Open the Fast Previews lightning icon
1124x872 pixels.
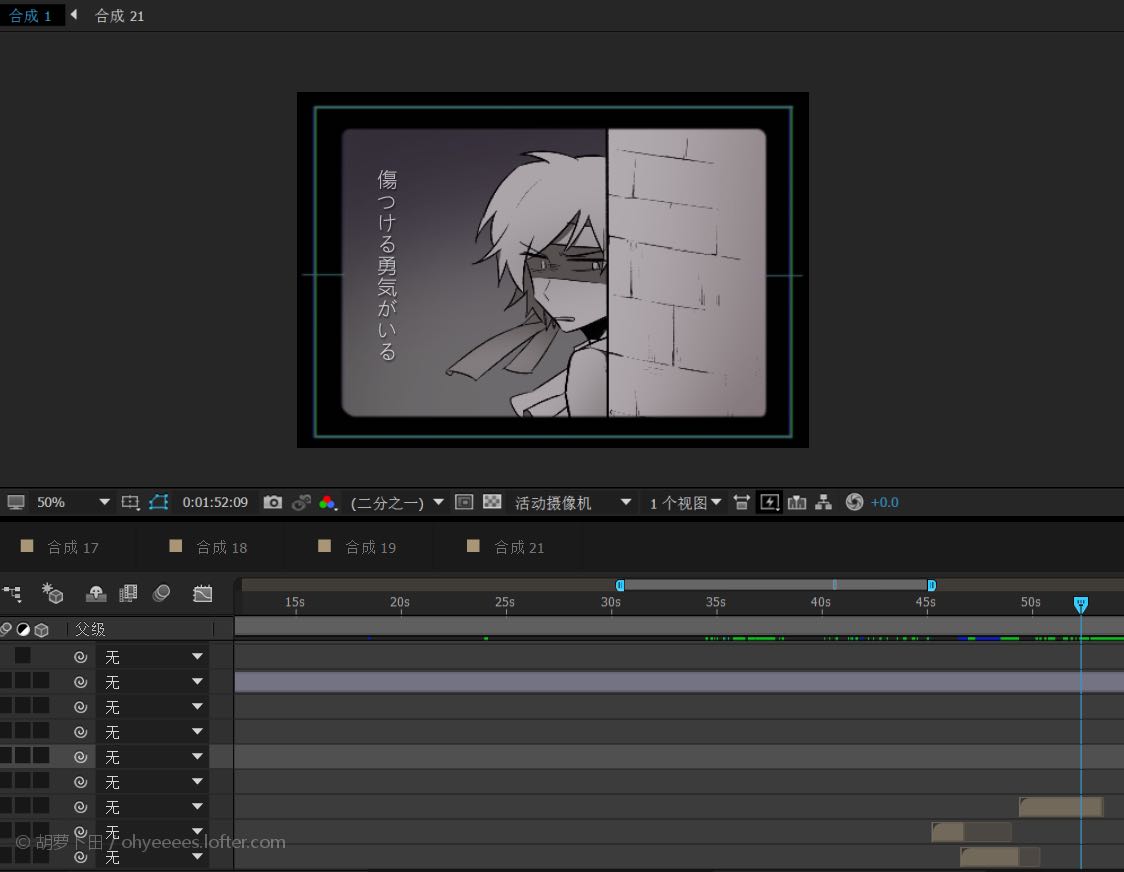769,502
